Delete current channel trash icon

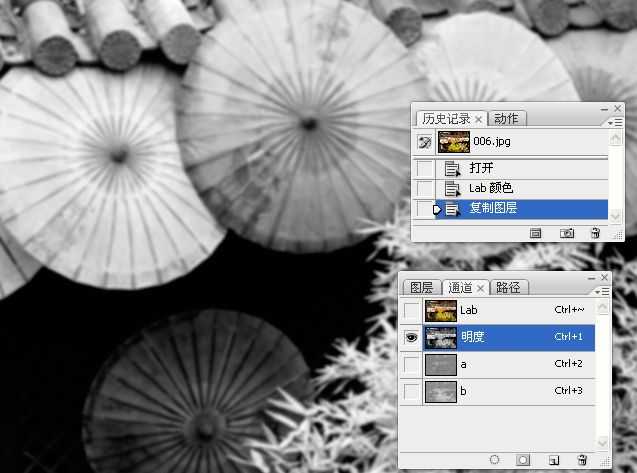[582, 460]
